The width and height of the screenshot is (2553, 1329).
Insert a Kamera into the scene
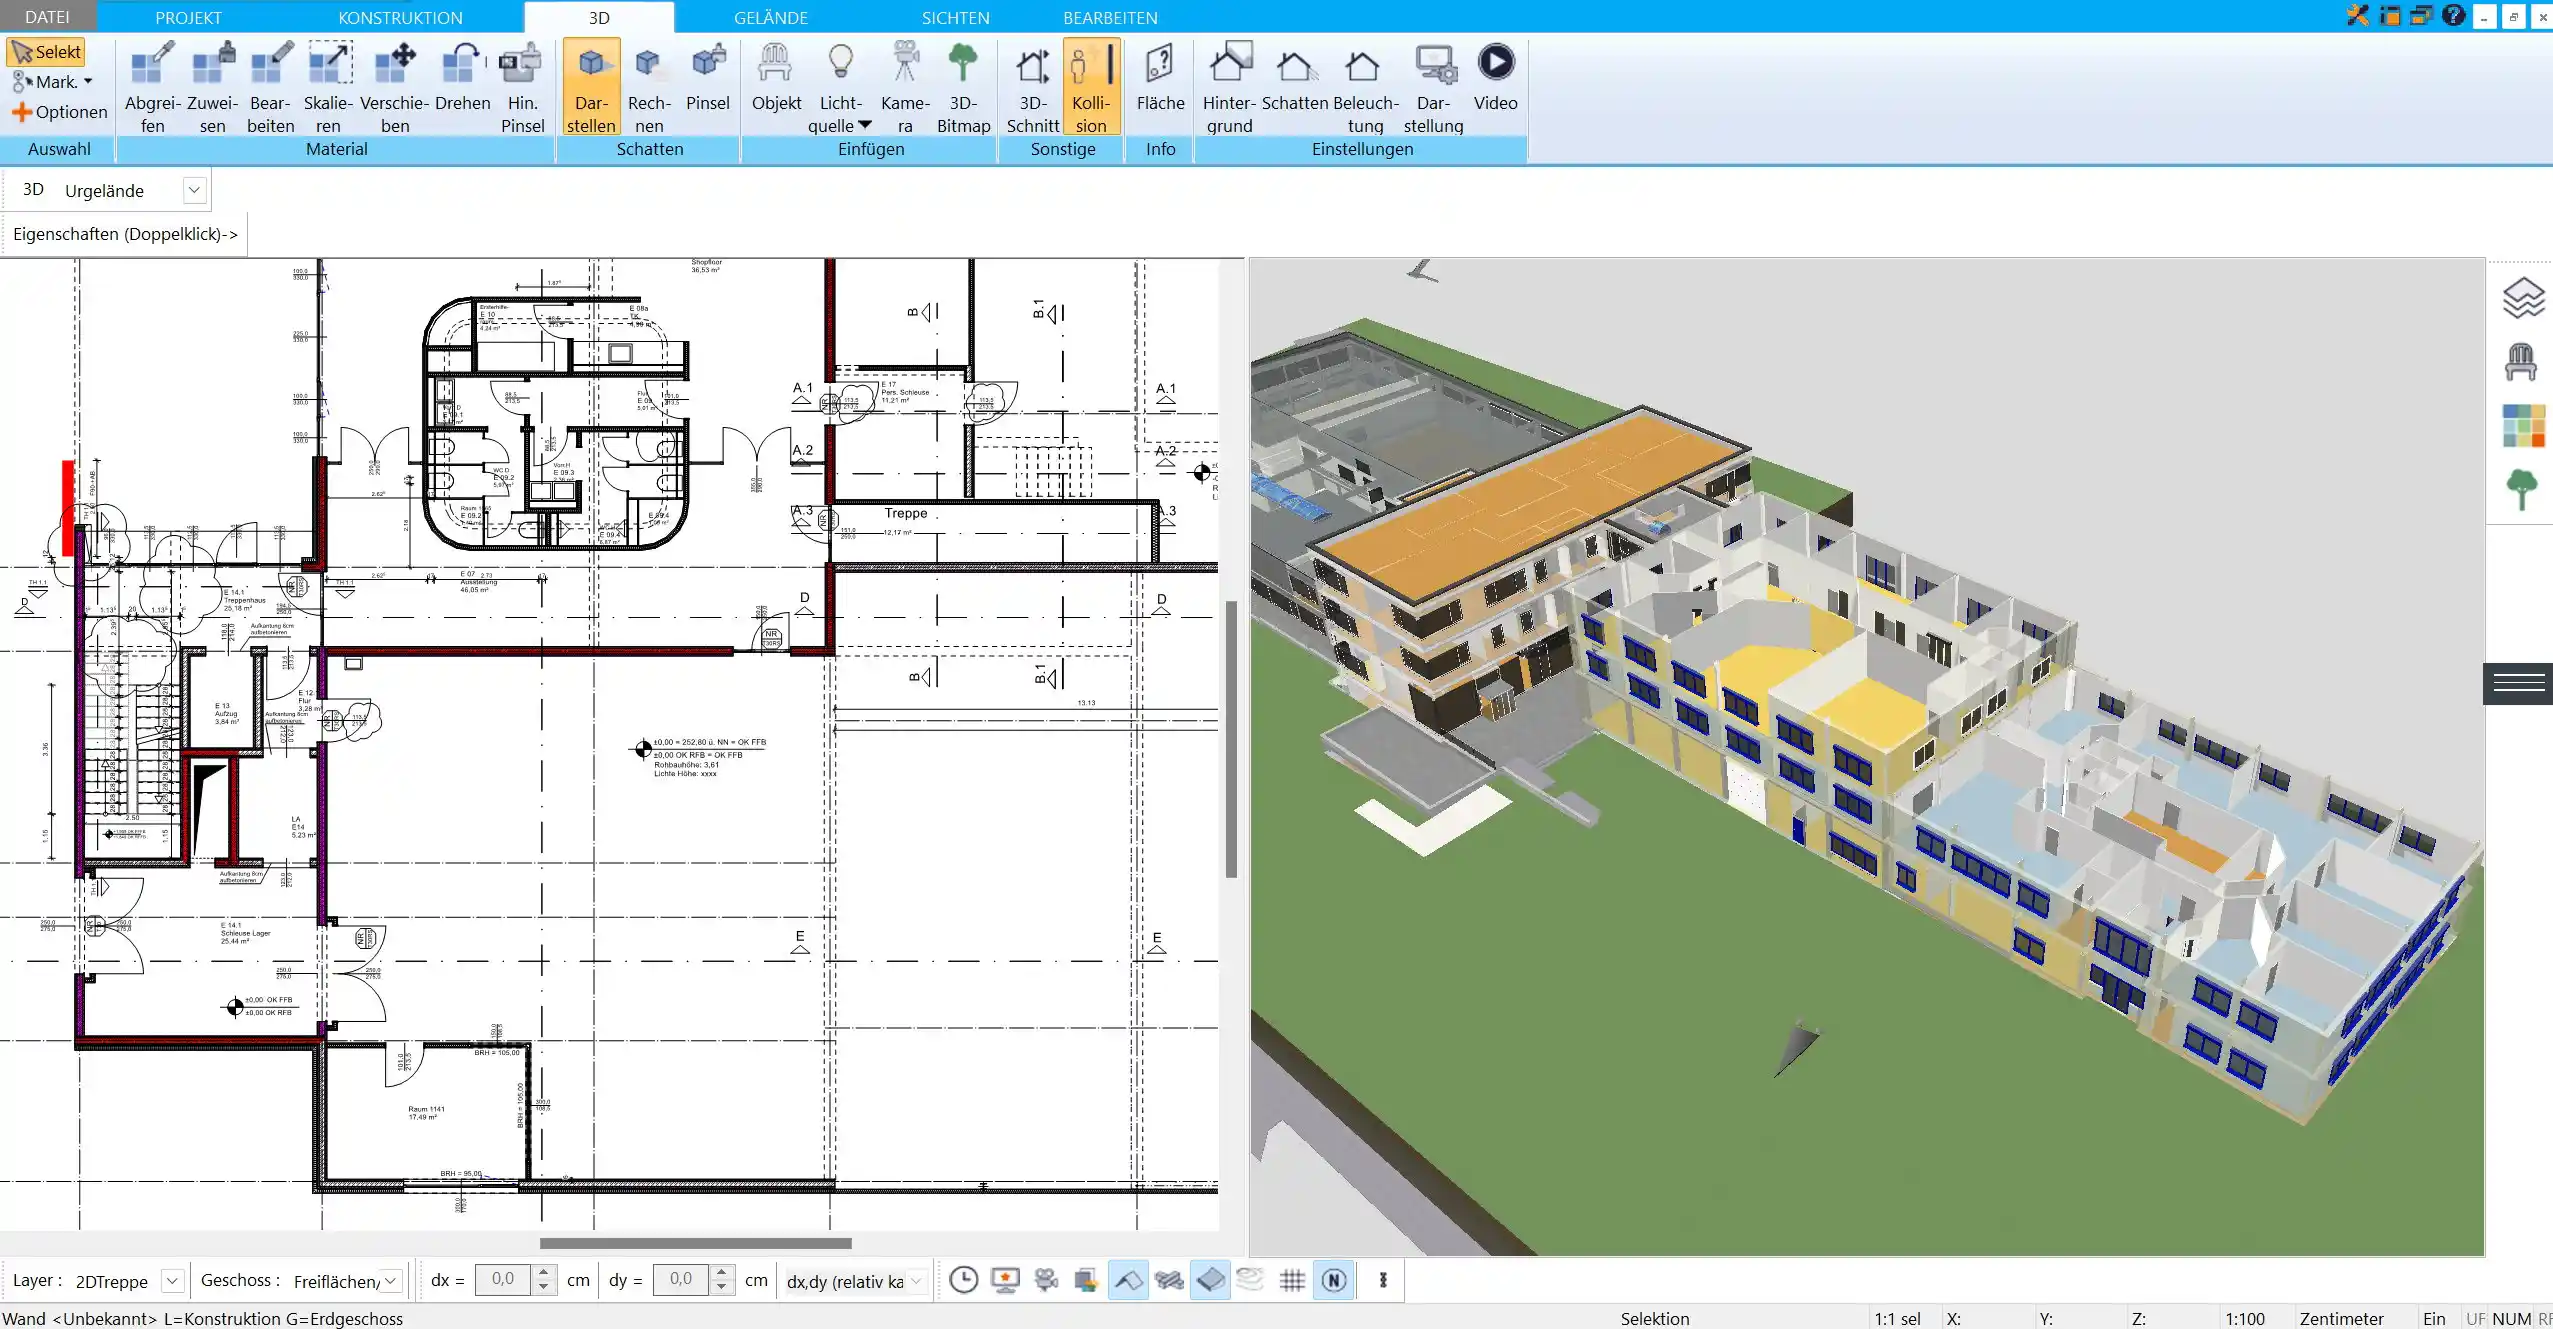tap(905, 87)
